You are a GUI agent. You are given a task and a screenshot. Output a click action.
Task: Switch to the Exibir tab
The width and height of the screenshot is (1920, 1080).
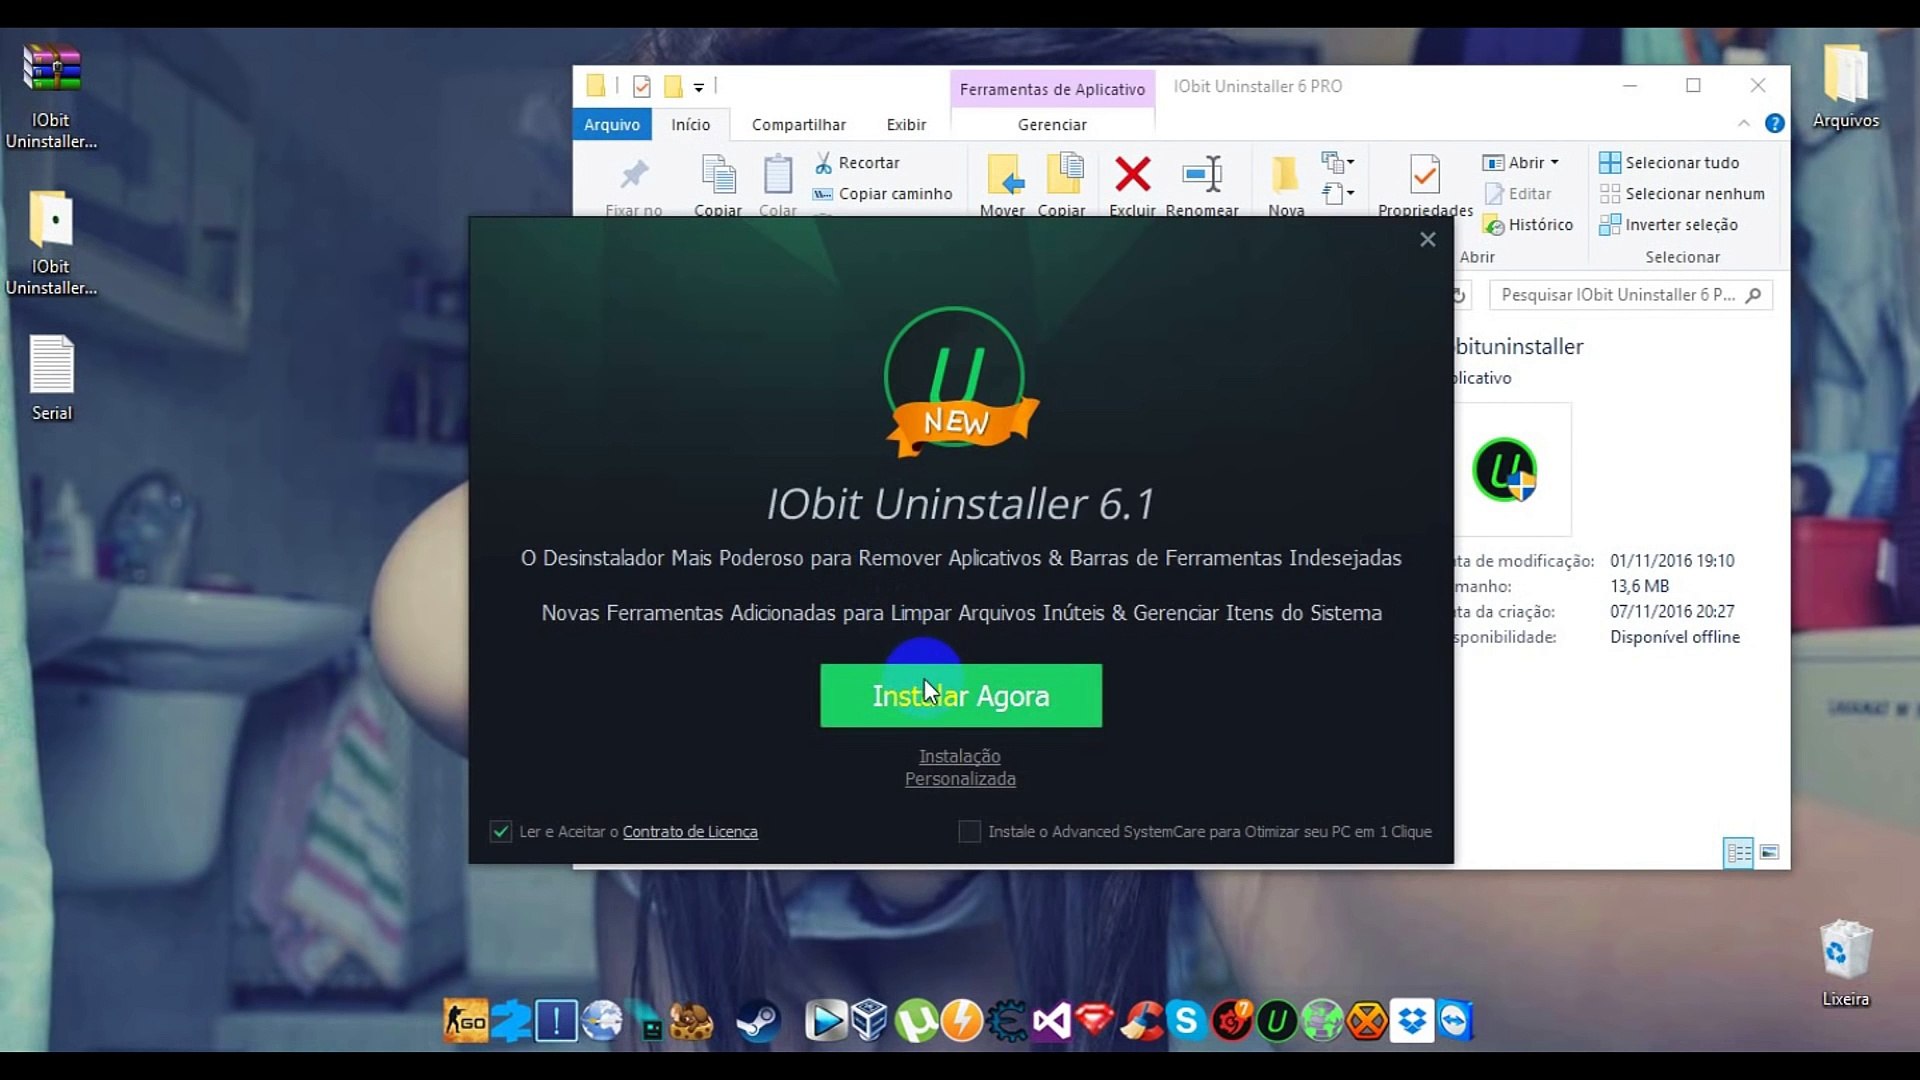(x=905, y=124)
